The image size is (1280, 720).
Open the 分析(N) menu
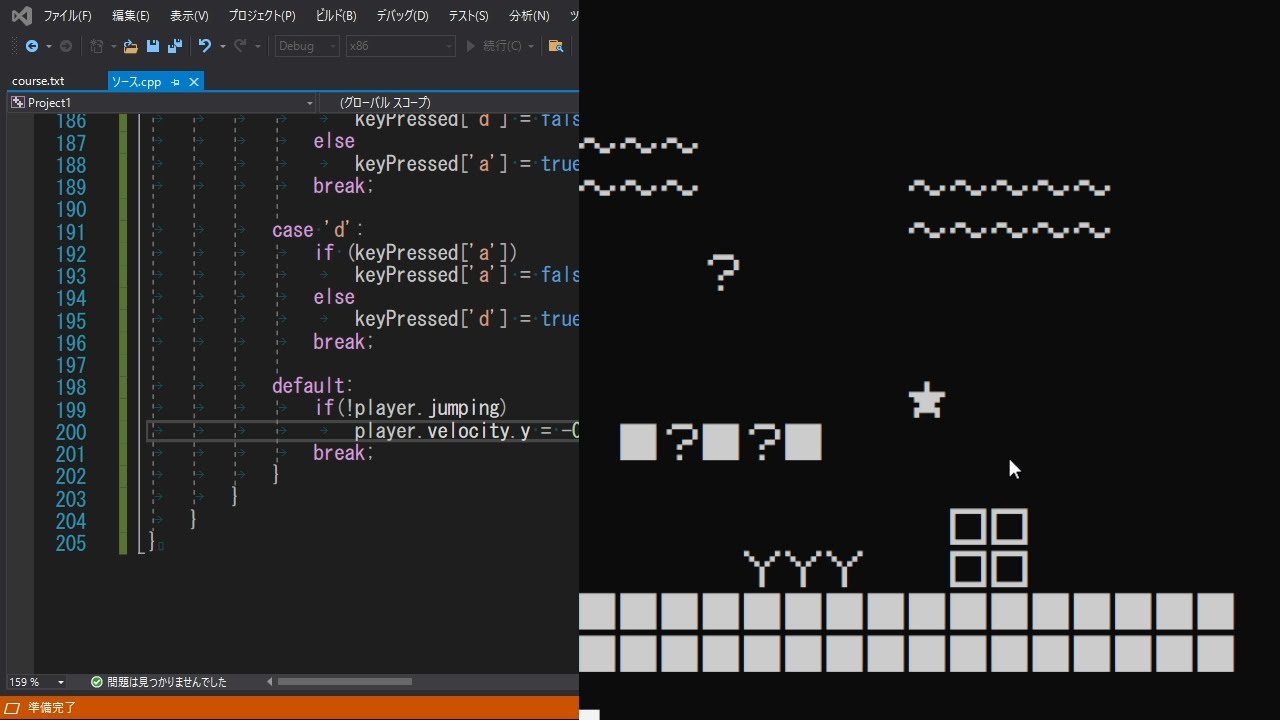click(x=529, y=16)
